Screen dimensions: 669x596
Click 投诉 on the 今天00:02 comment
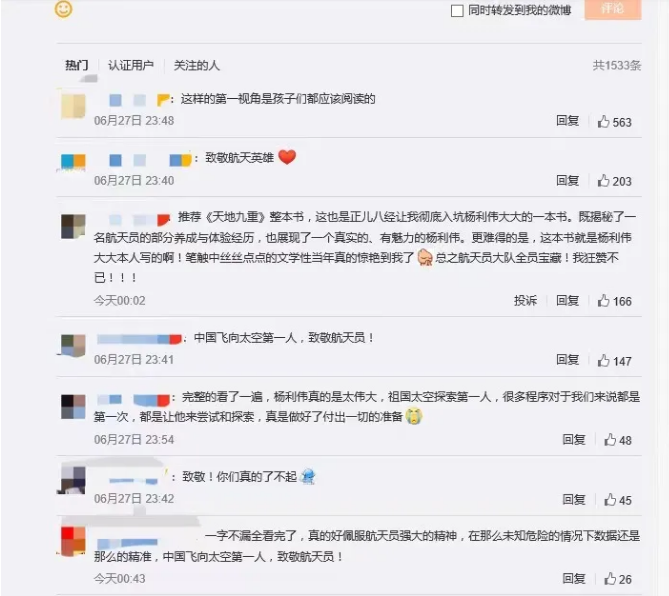(x=525, y=300)
